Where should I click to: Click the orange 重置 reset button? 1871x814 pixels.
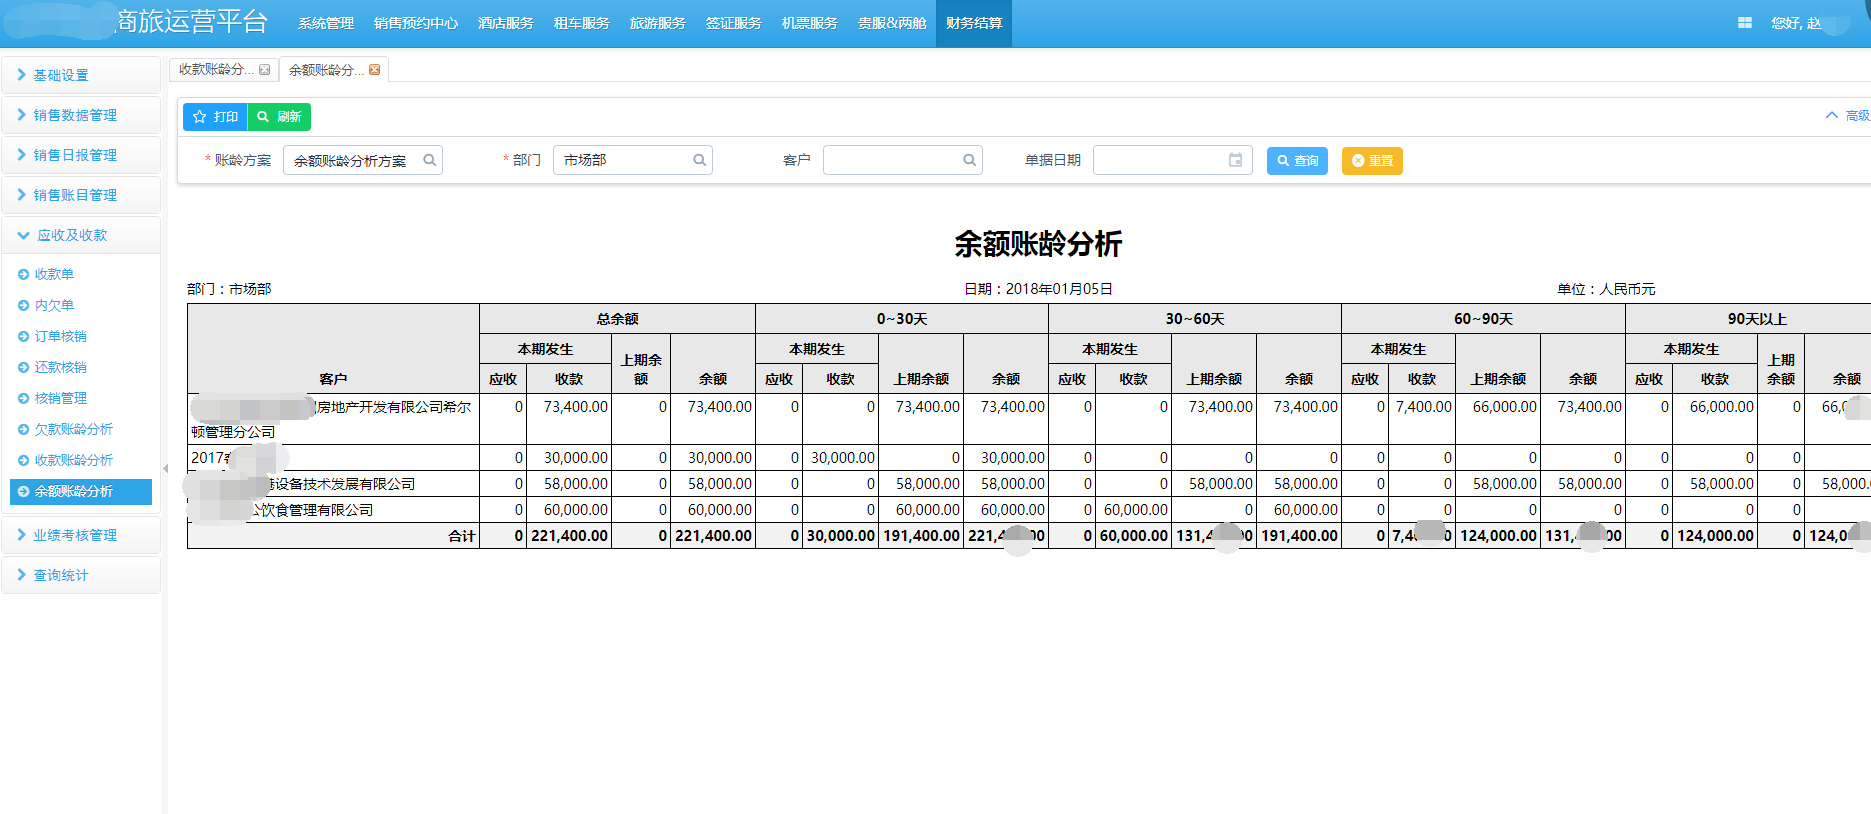(x=1372, y=161)
